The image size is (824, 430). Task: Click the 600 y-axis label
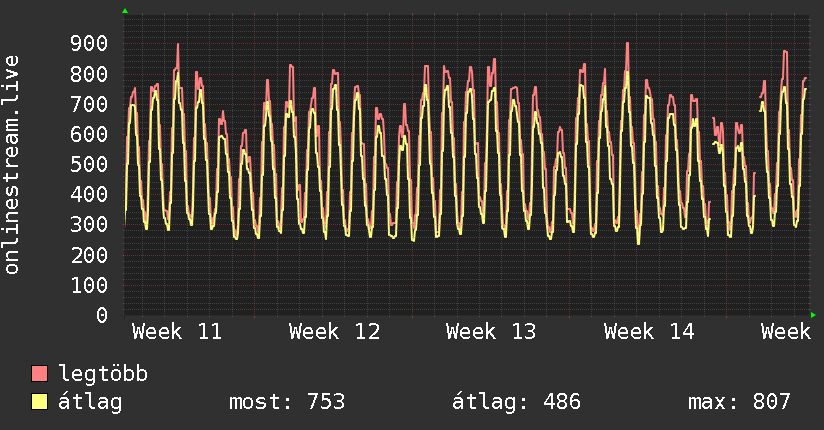pyautogui.click(x=89, y=134)
